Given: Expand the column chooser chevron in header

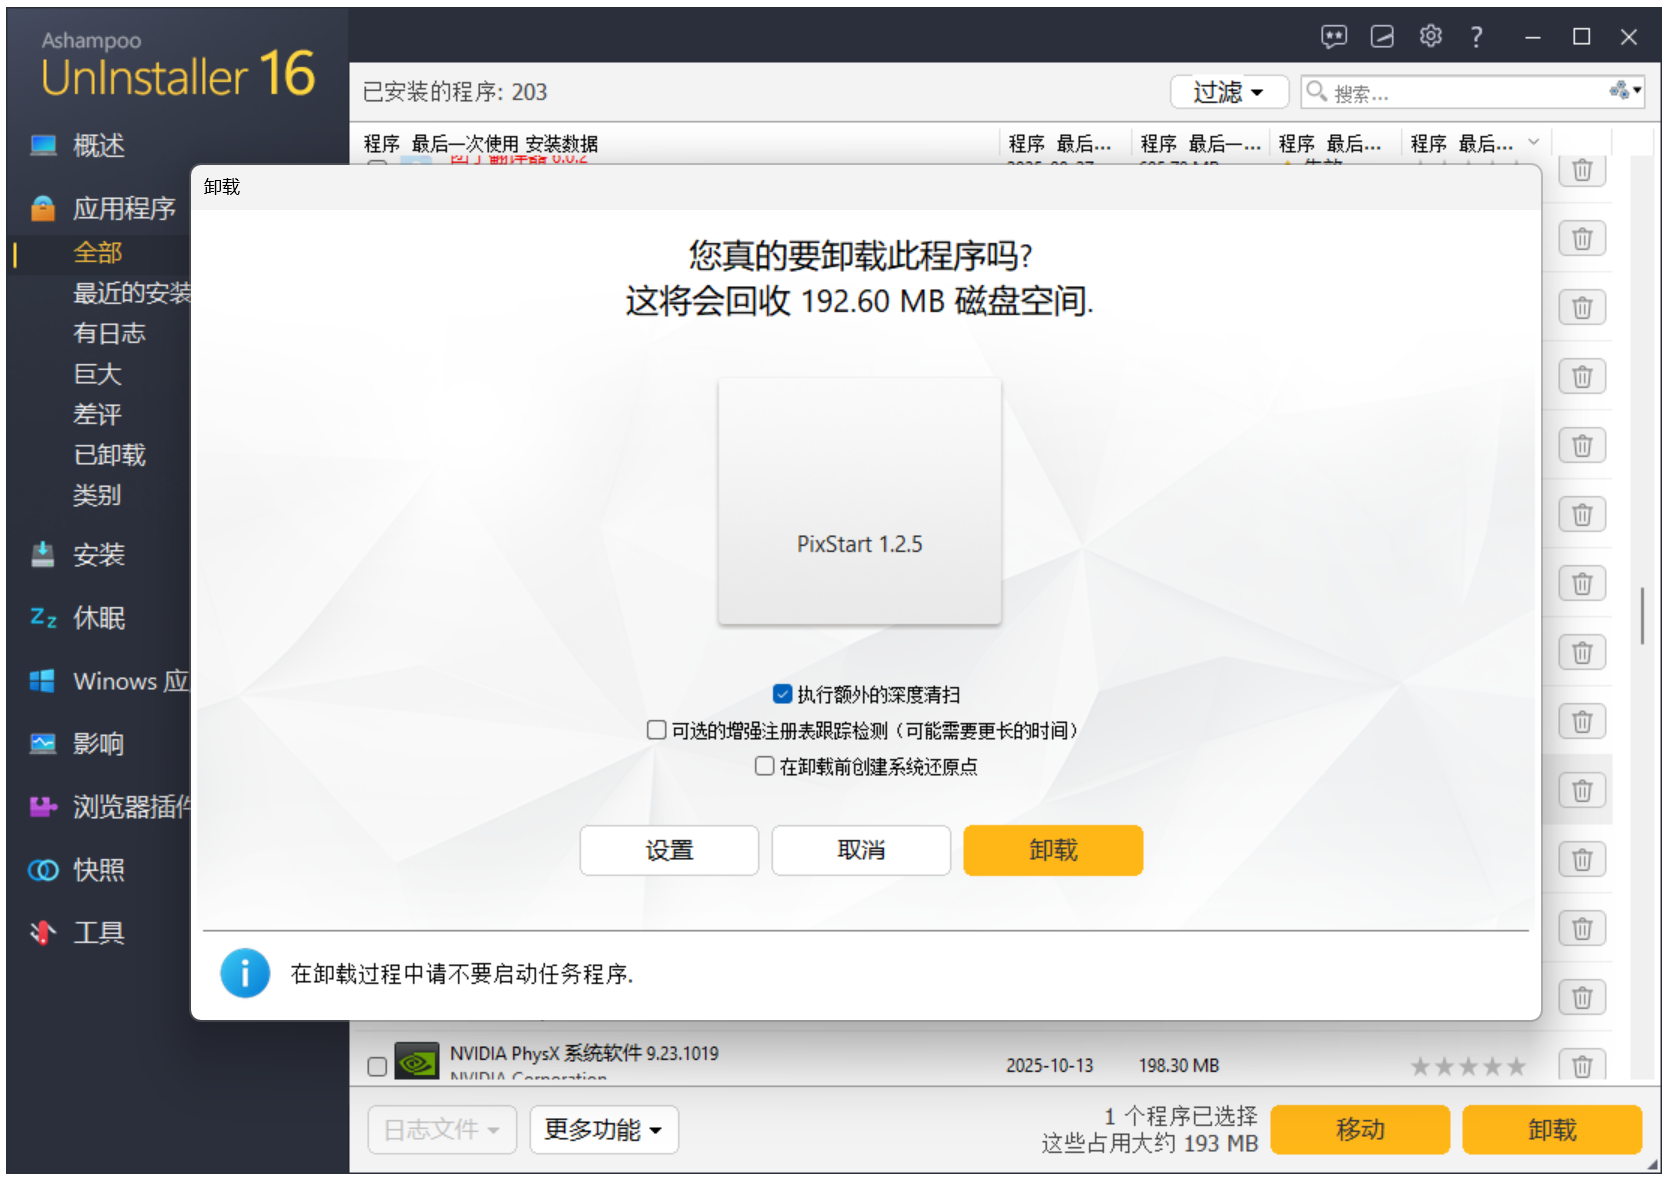Looking at the screenshot, I should coord(1534,143).
